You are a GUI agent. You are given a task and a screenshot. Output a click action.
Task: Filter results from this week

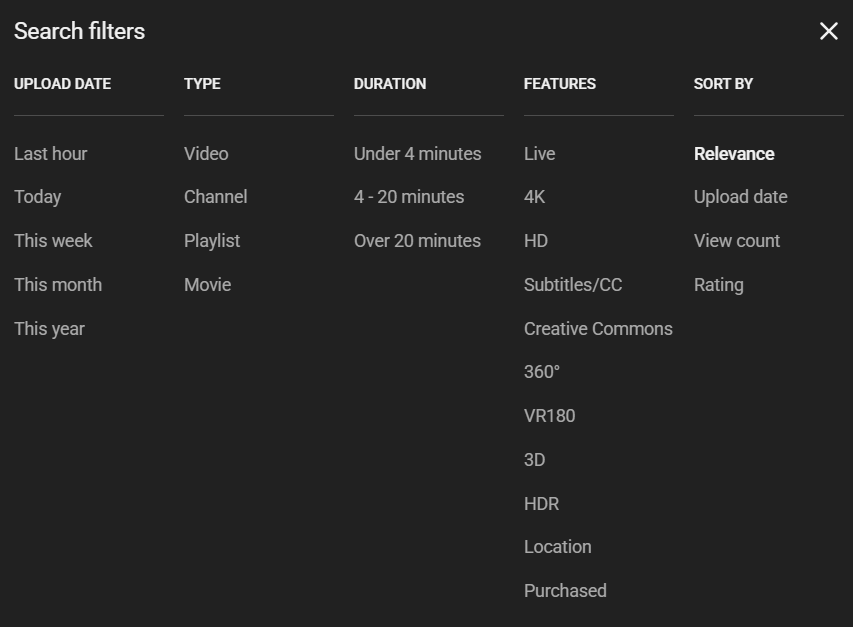53,241
